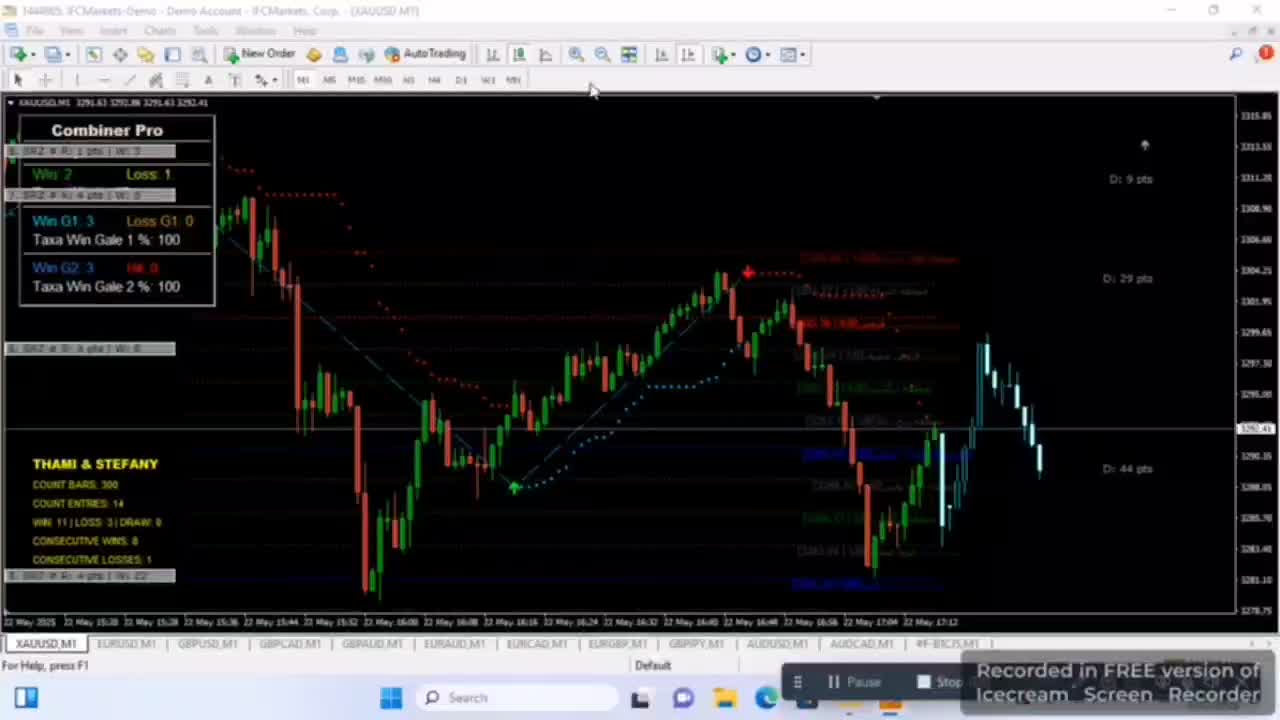
Task: Click the Zoom Out magnifier icon
Action: tap(602, 54)
